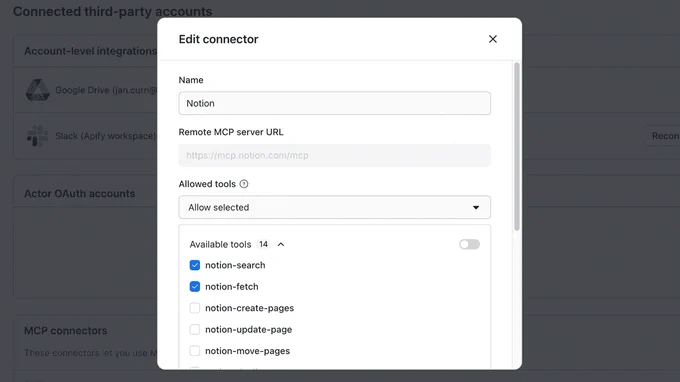Screen dimensions: 680x382
Task: Click the Allowed tools help icon
Action: 244,184
